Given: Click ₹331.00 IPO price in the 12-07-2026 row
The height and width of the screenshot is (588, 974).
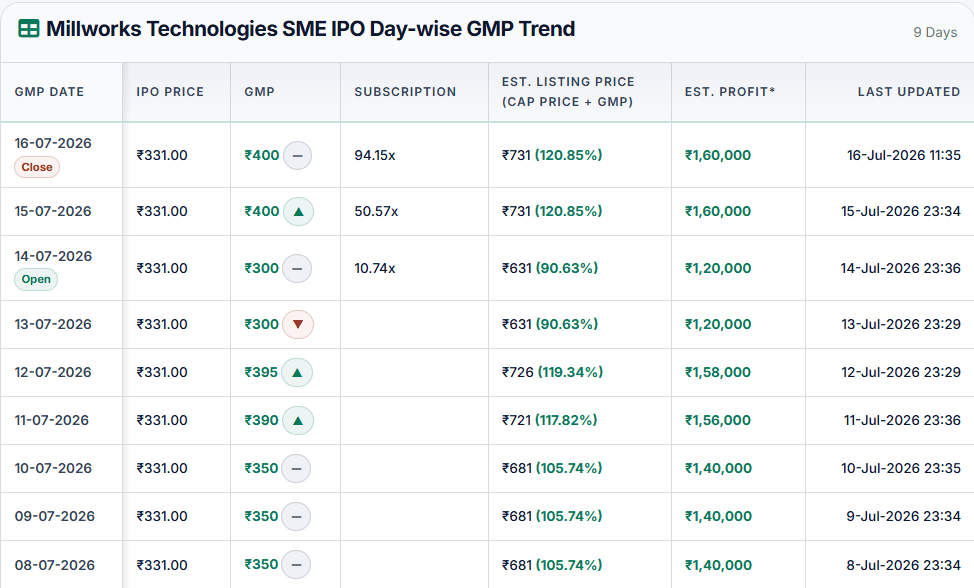Looking at the screenshot, I should point(162,373).
